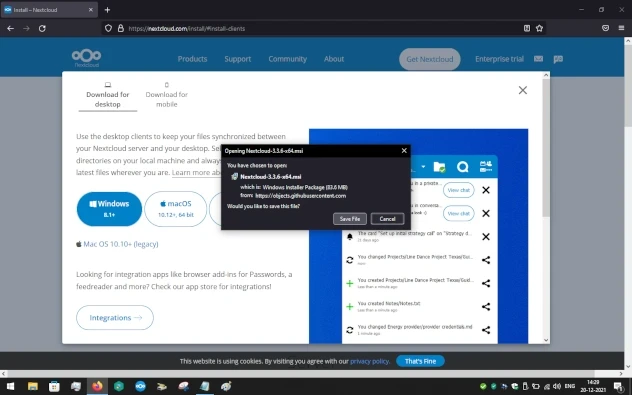Open the clock showing 20-12-2021

593,386
